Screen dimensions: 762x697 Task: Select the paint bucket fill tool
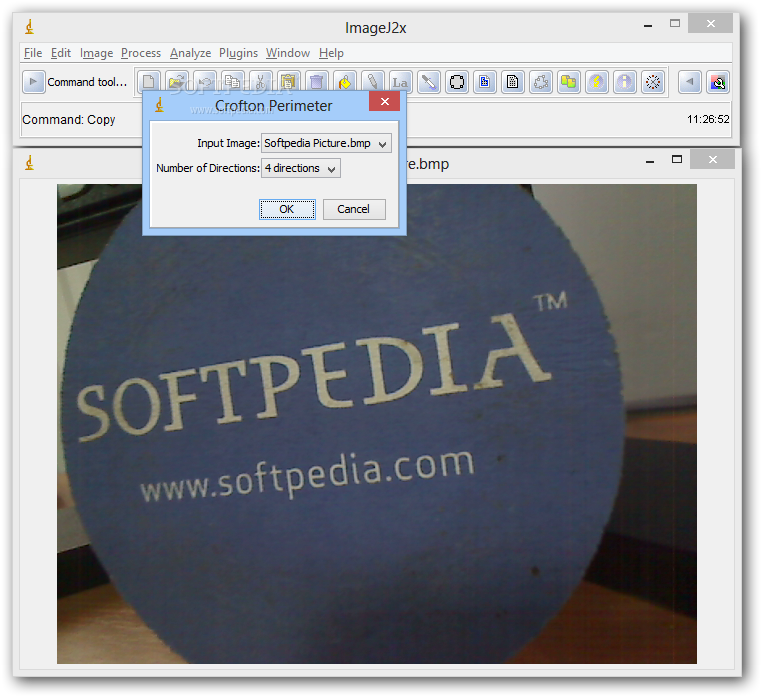[x=345, y=82]
